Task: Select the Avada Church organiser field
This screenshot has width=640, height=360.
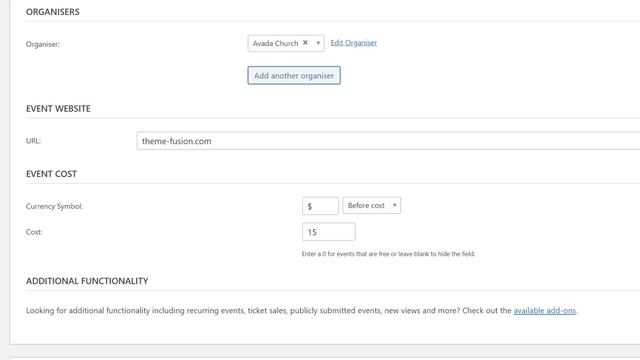Action: (x=286, y=43)
